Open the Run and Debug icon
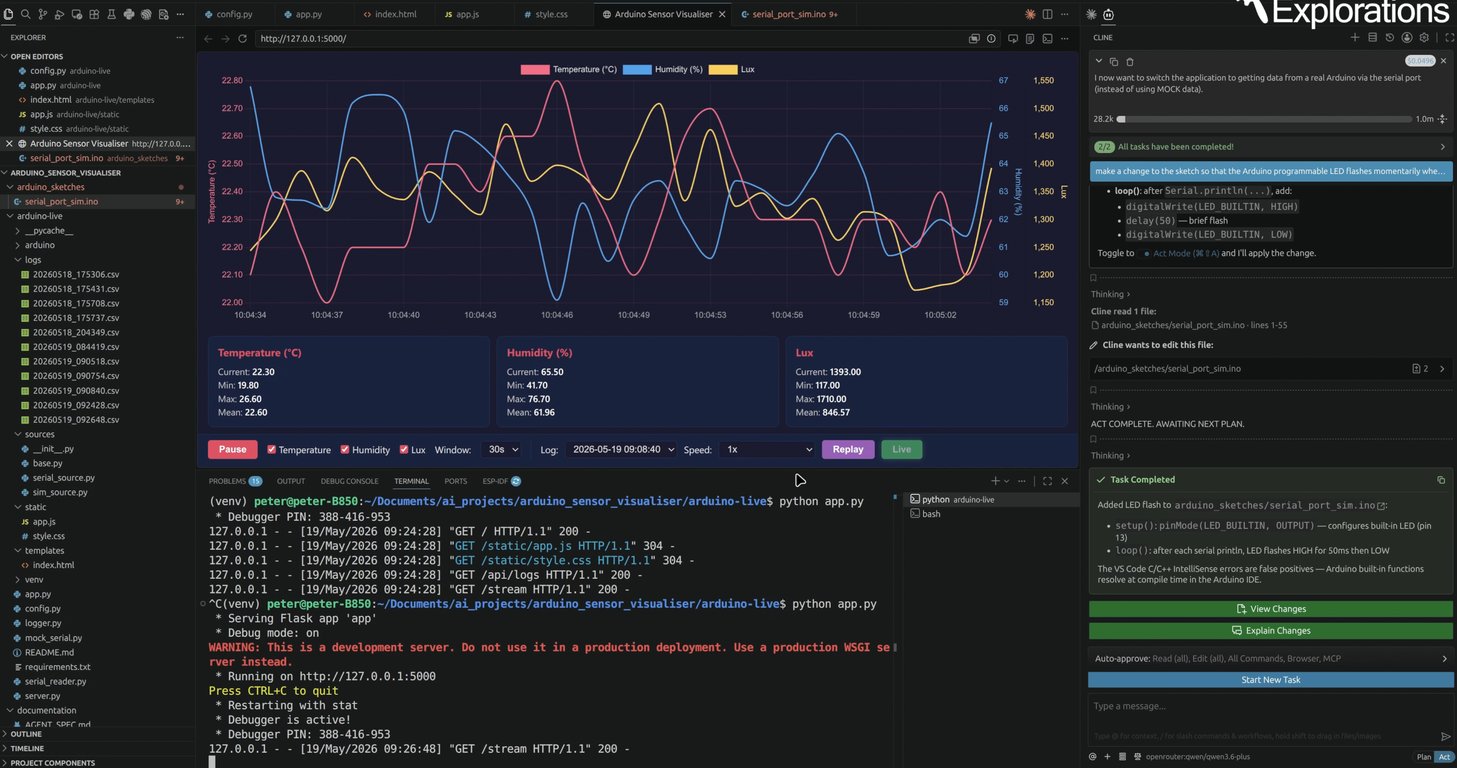Image resolution: width=1457 pixels, height=768 pixels. (60, 15)
